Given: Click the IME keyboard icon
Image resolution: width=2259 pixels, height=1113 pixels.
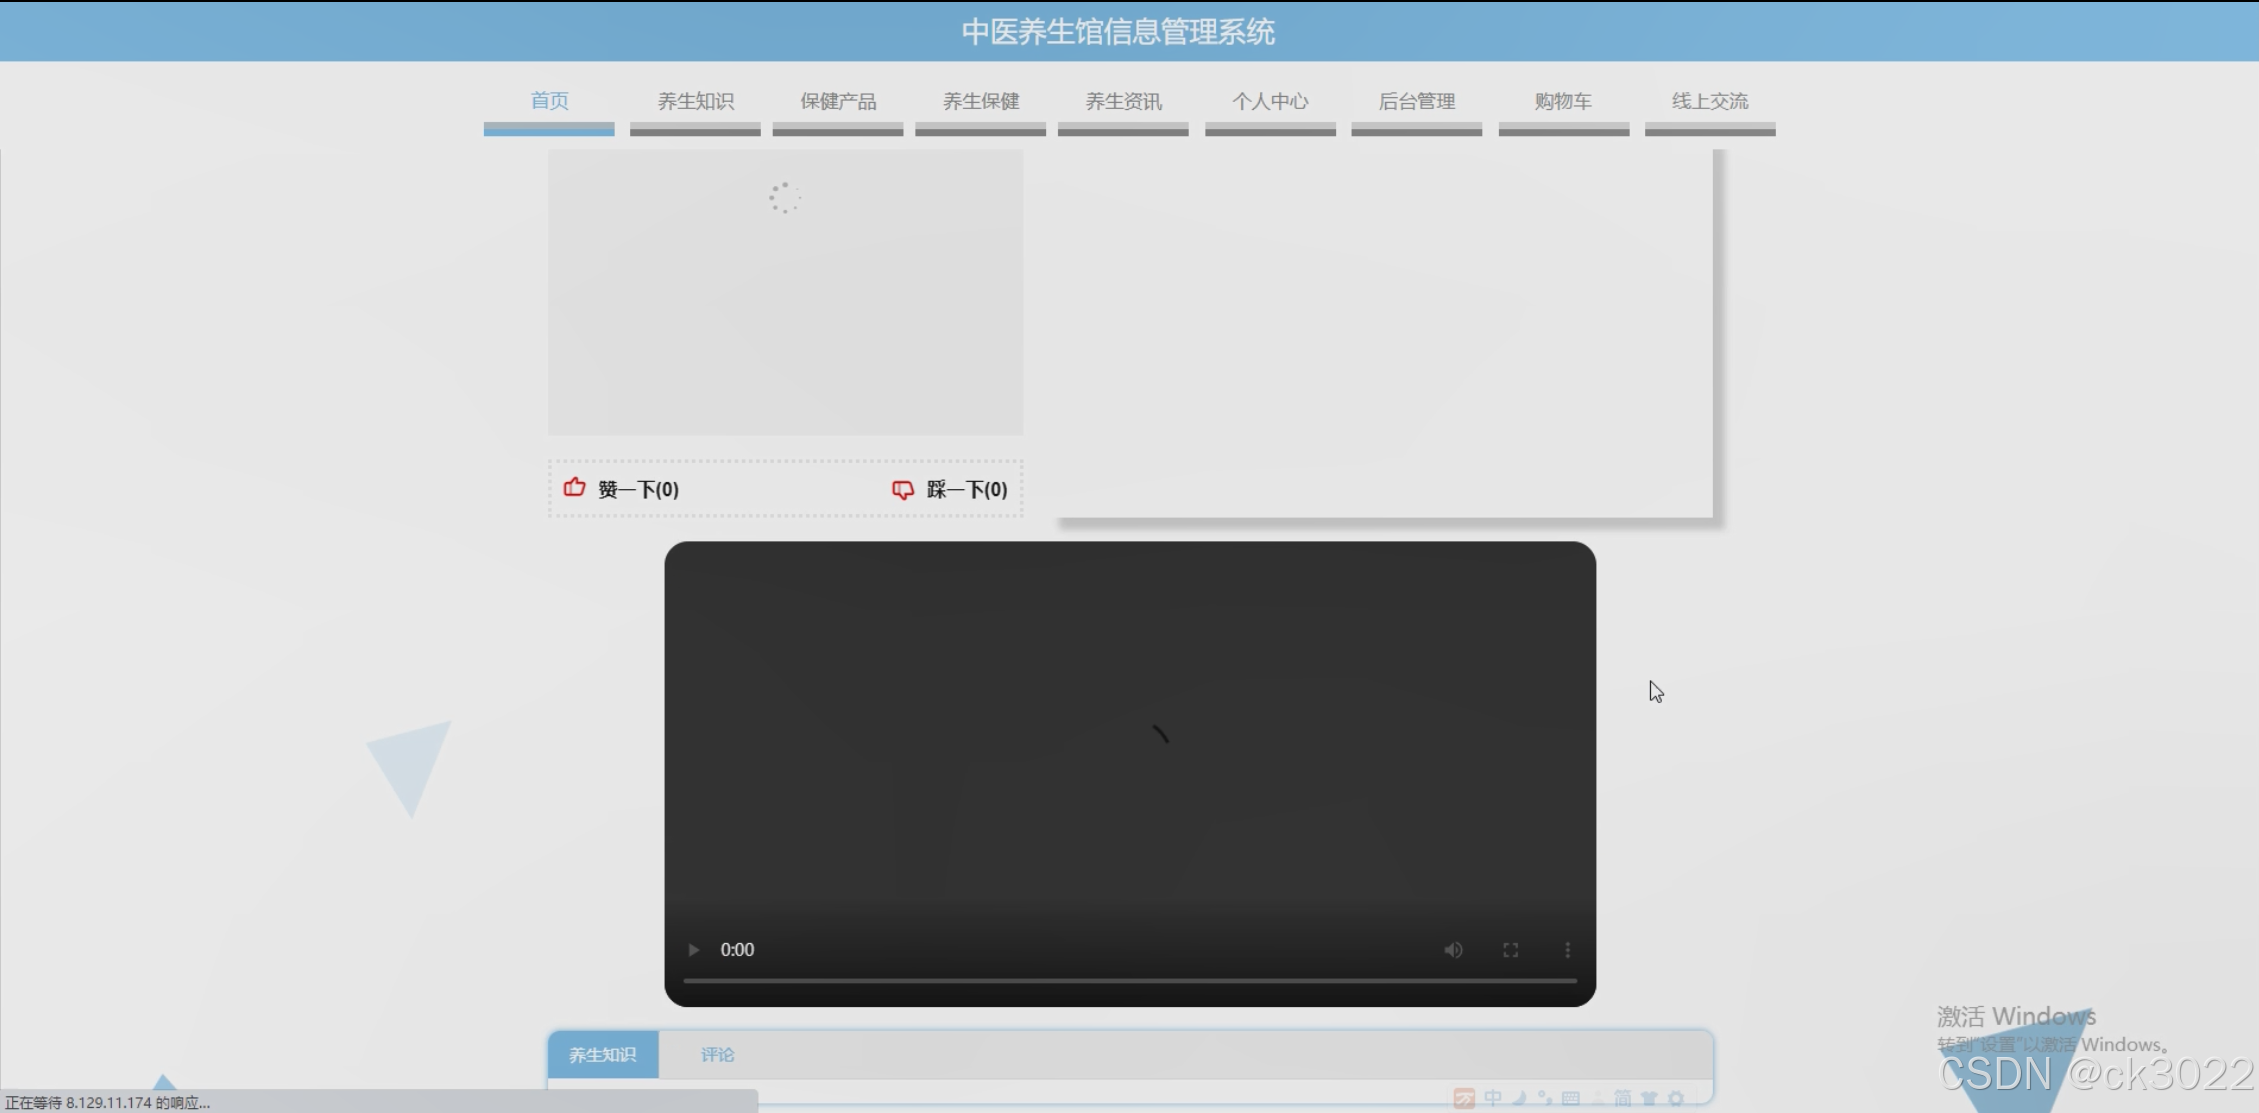Looking at the screenshot, I should [x=1571, y=1098].
